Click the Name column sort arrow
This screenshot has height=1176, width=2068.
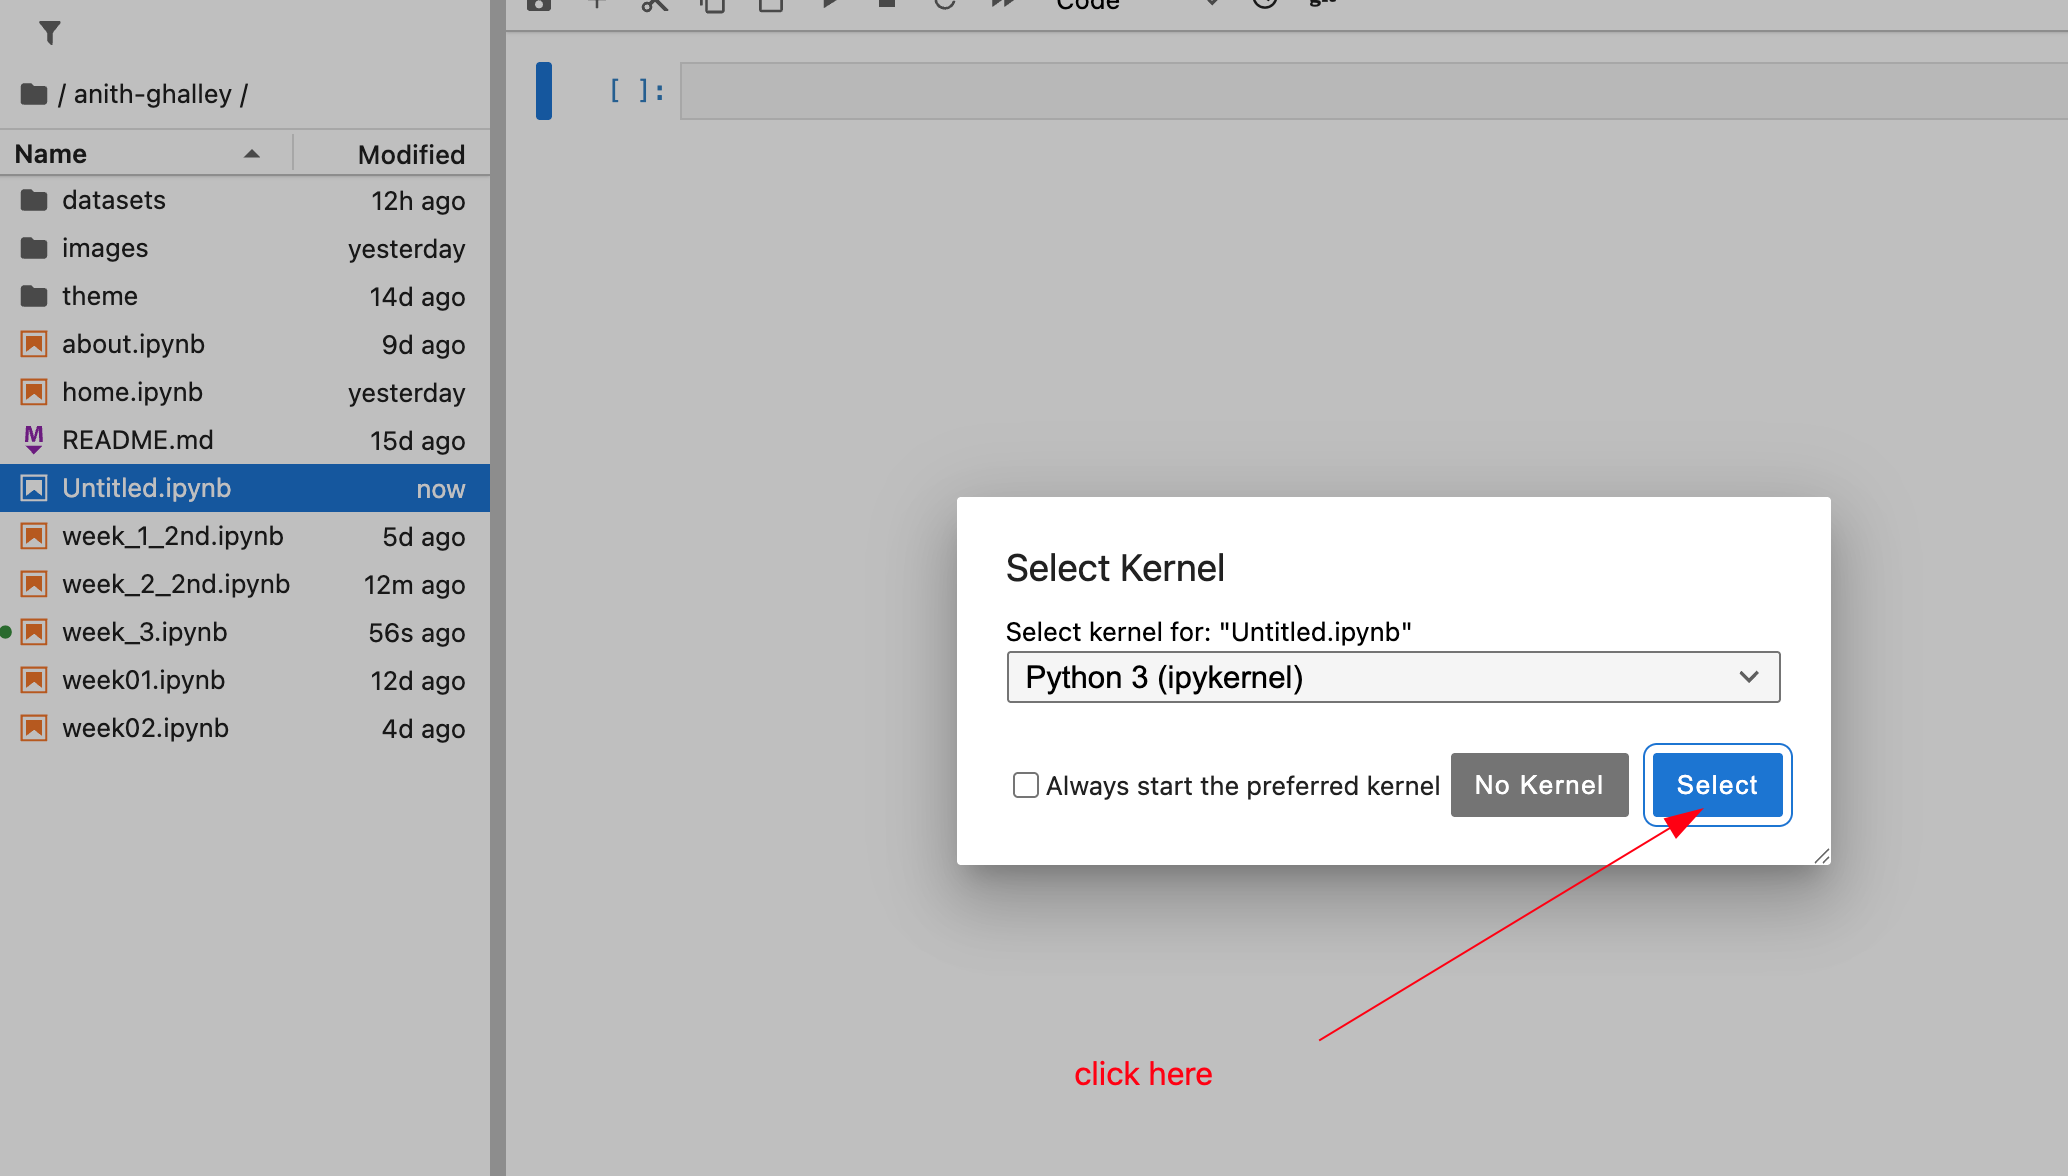coord(252,154)
